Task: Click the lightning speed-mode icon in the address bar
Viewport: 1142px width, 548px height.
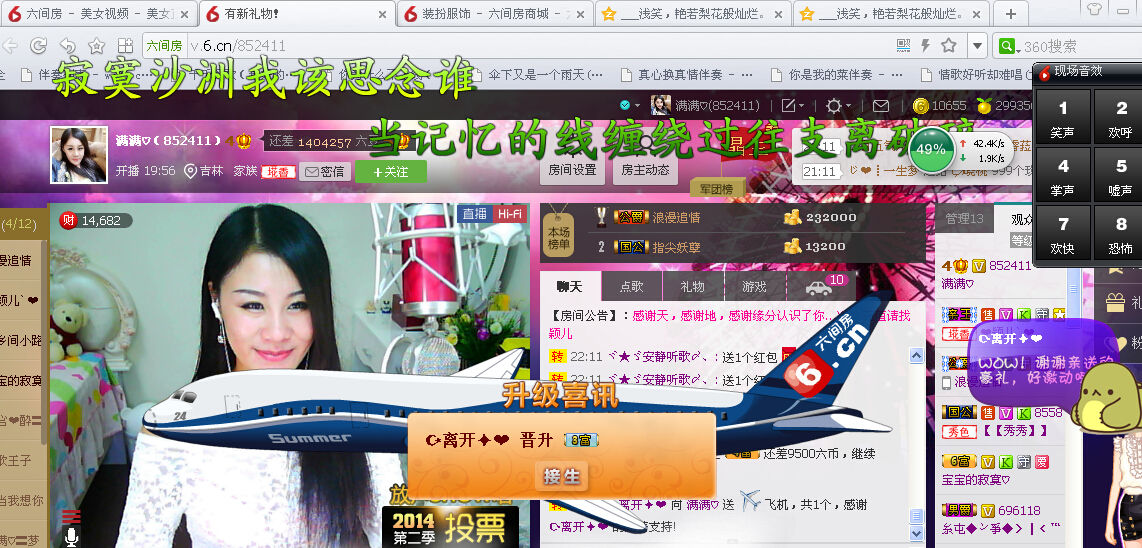Action: pos(926,46)
